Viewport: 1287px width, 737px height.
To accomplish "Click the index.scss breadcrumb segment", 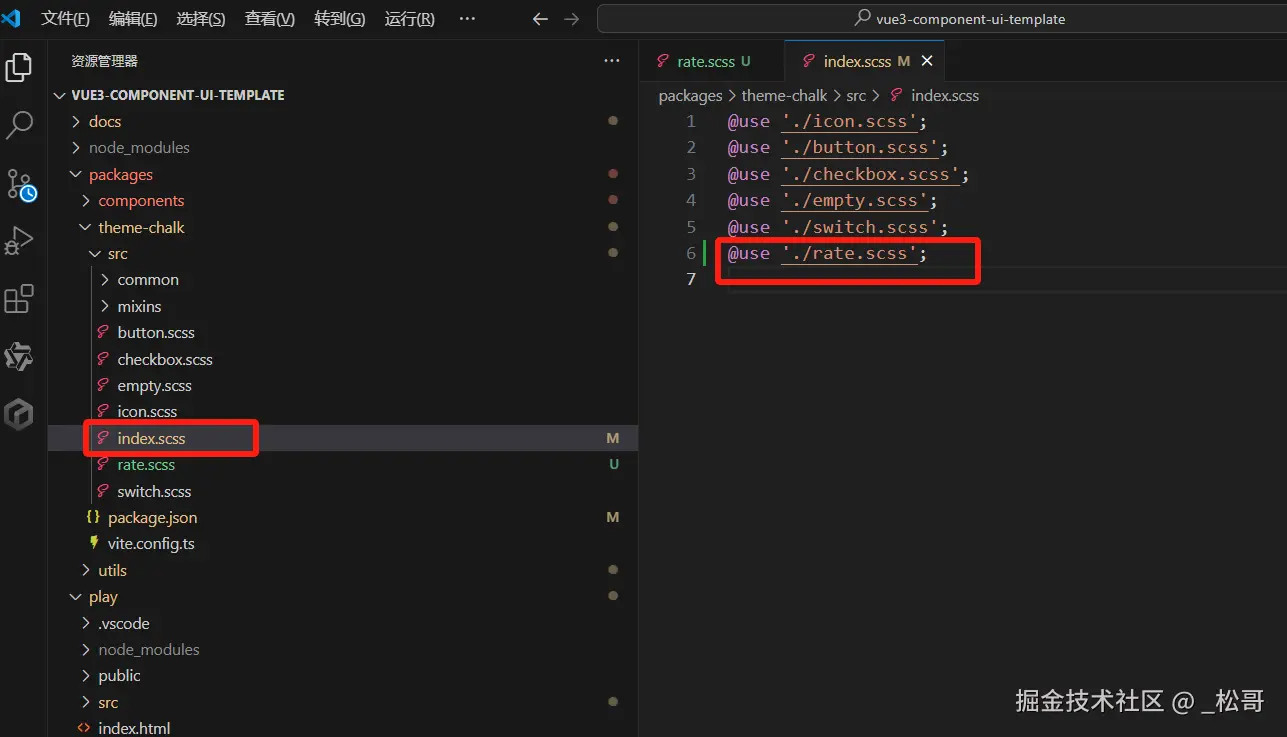I will [945, 96].
